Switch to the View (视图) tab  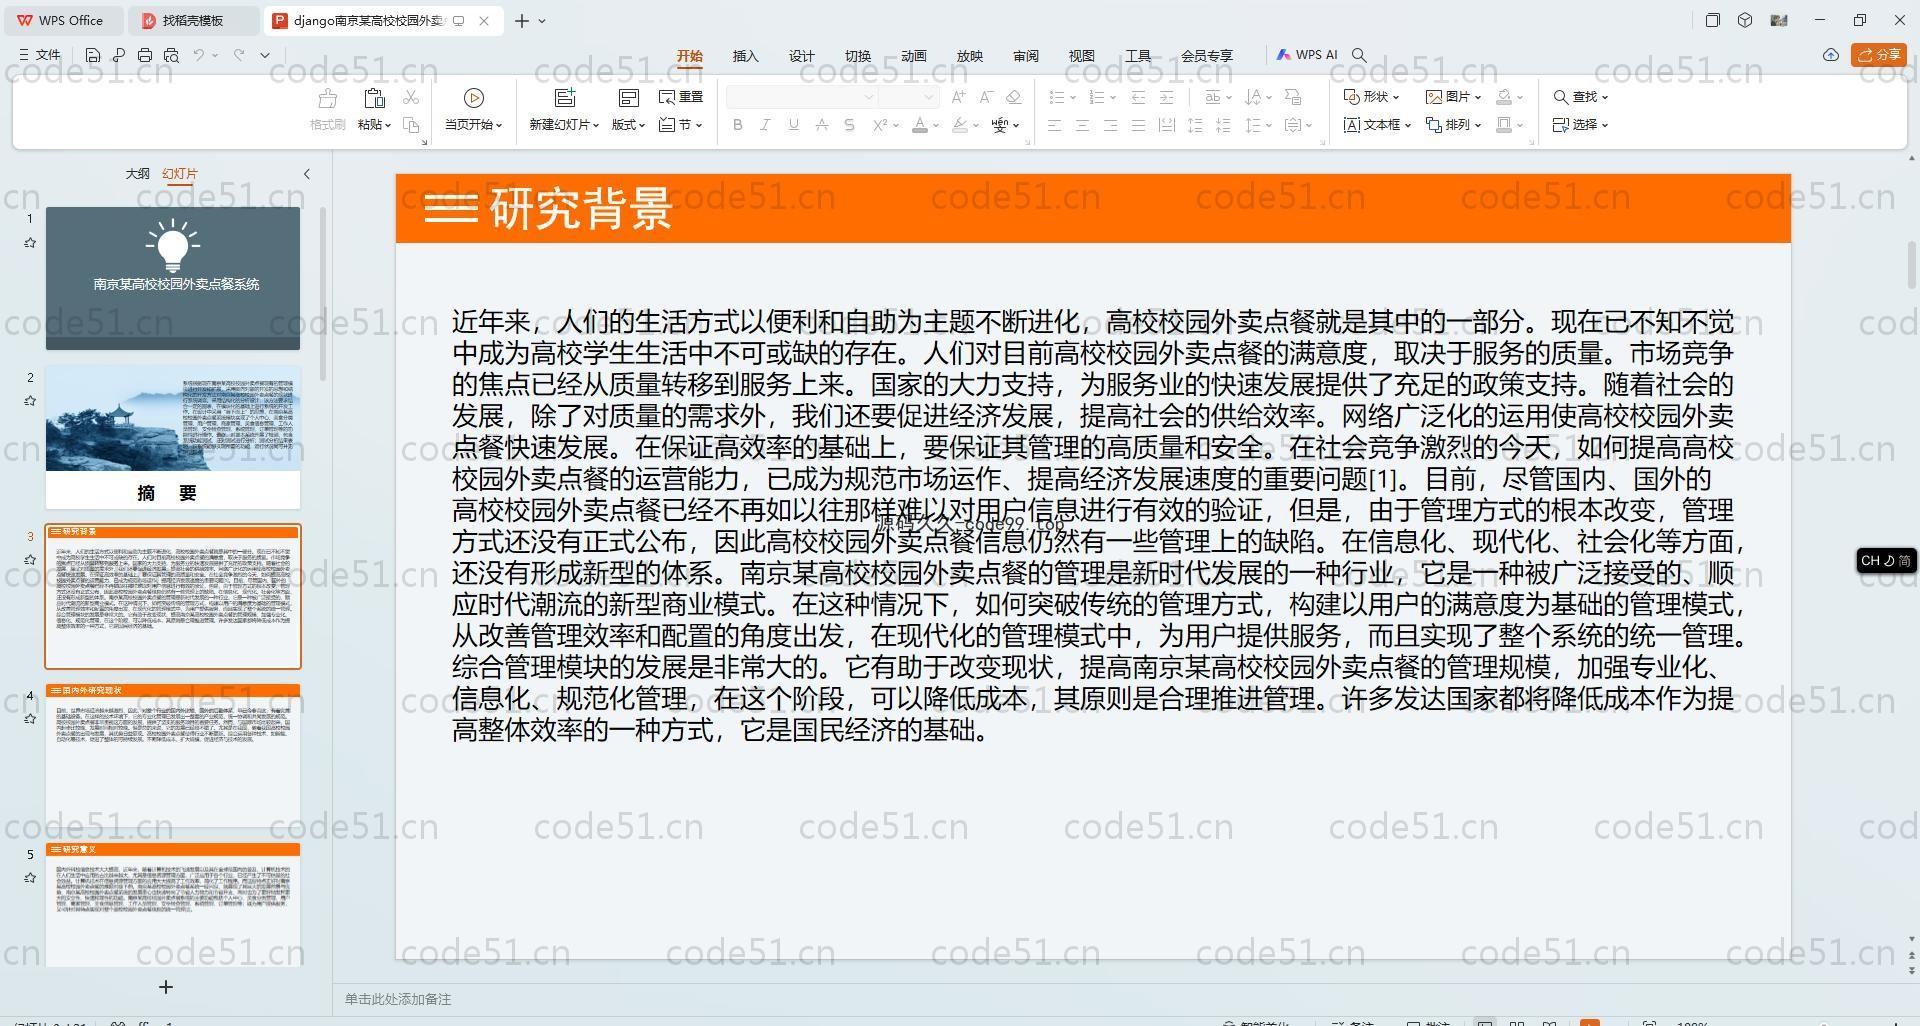(x=1082, y=56)
